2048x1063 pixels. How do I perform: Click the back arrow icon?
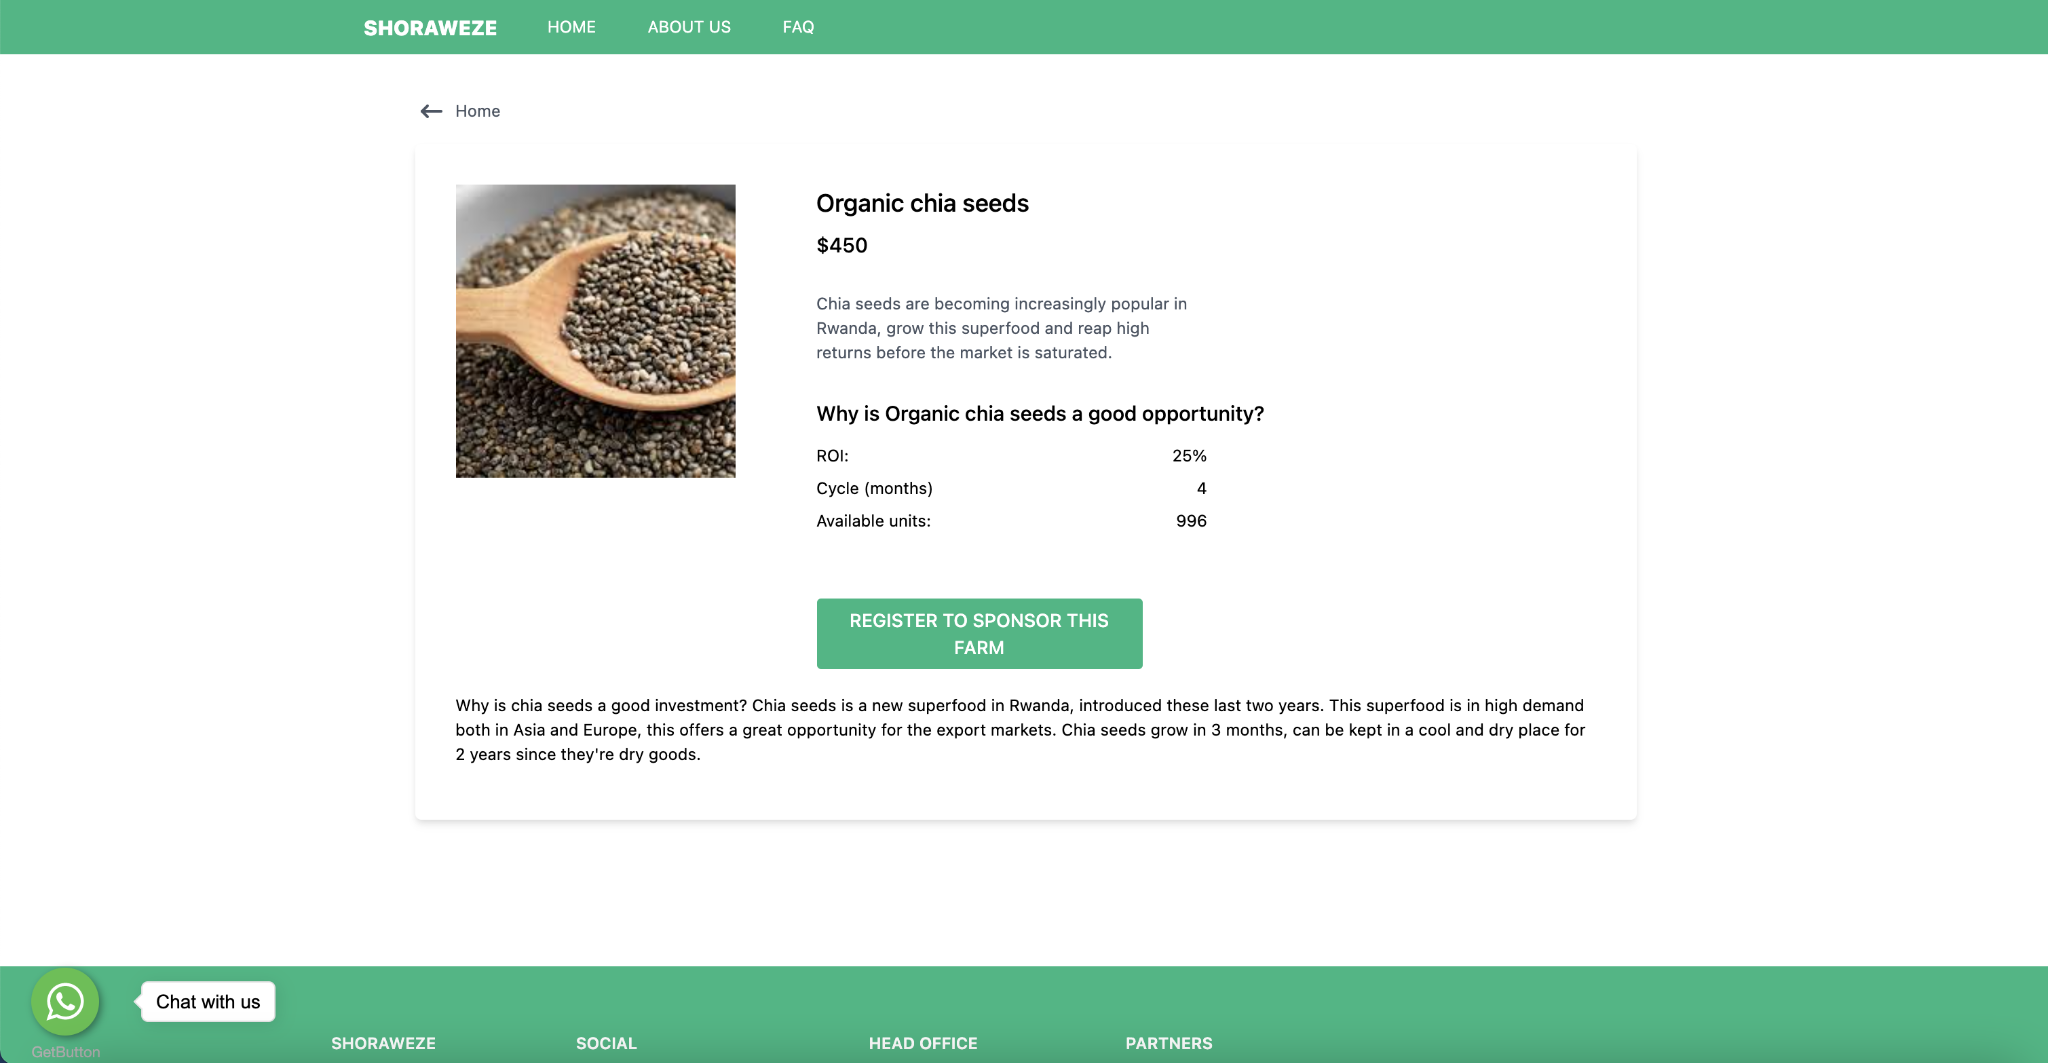(431, 111)
